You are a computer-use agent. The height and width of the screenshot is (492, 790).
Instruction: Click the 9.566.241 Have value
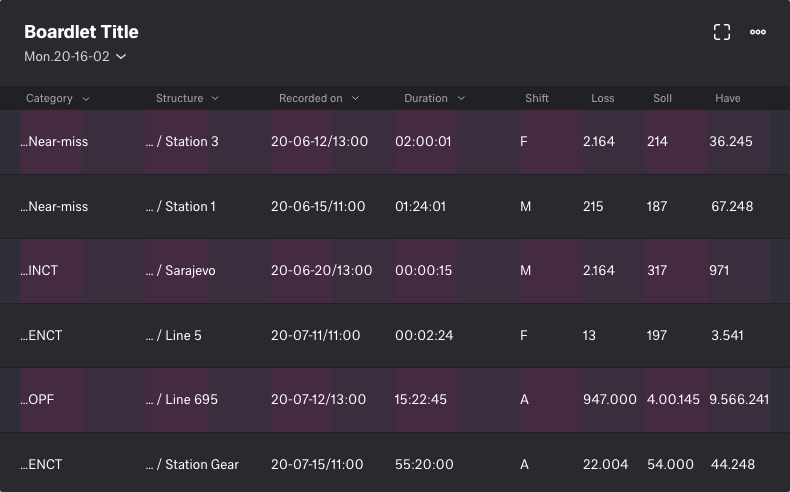pos(738,400)
